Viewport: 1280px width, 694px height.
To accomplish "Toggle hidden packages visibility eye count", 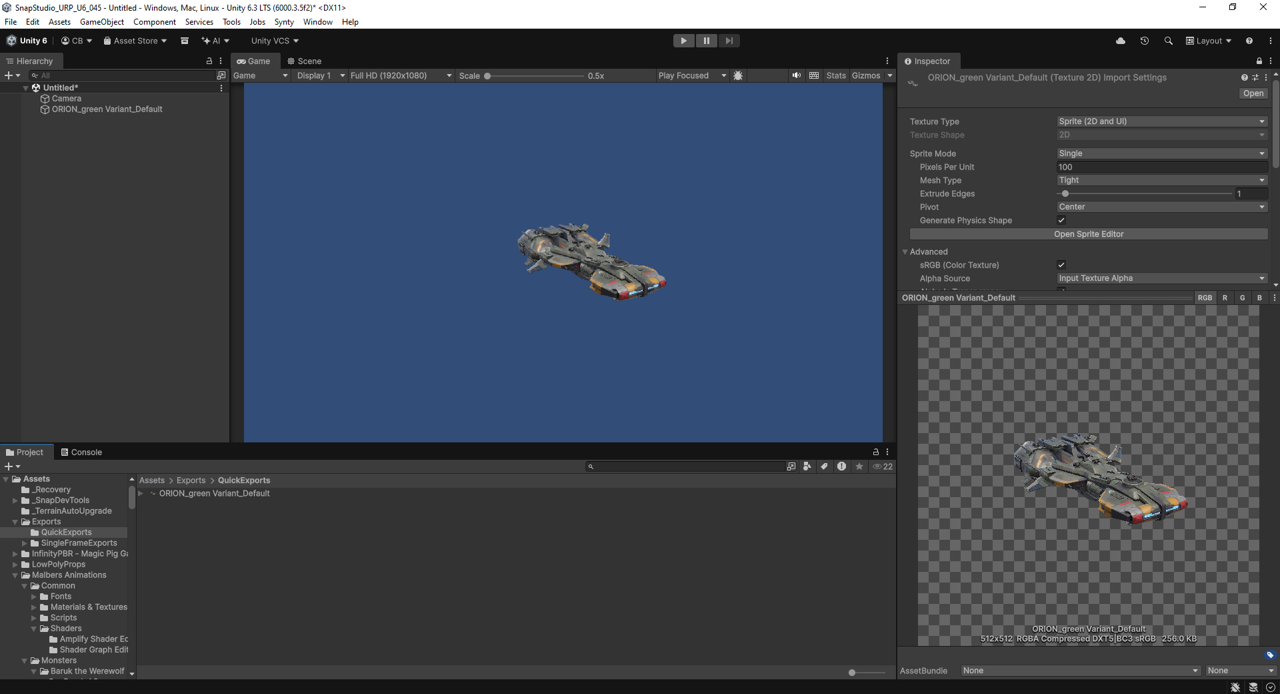I will (882, 466).
